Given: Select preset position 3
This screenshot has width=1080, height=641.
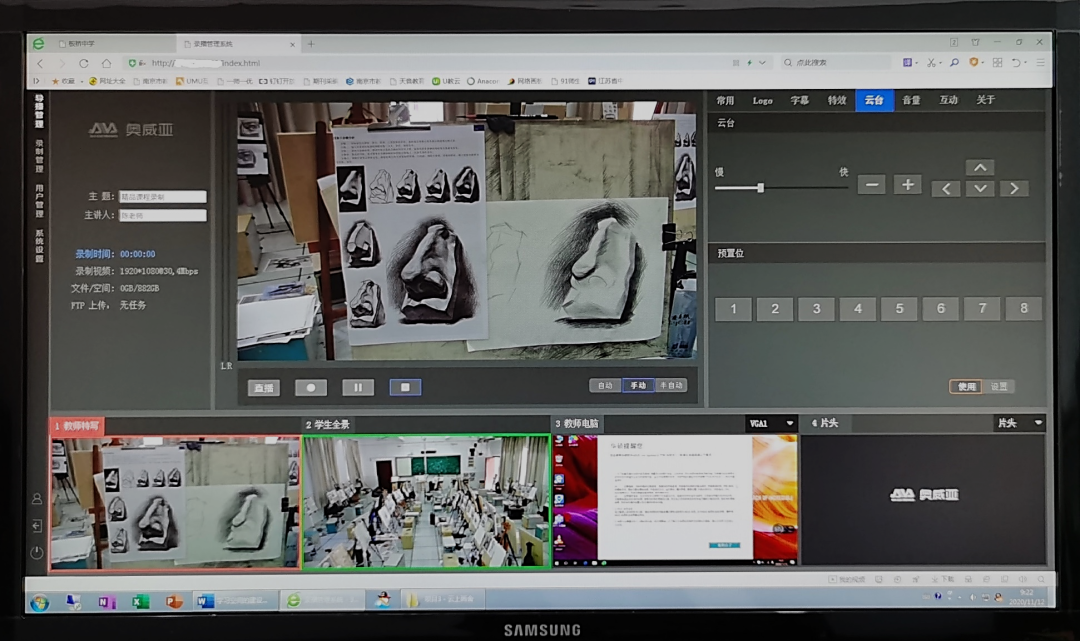Looking at the screenshot, I should click(x=816, y=308).
